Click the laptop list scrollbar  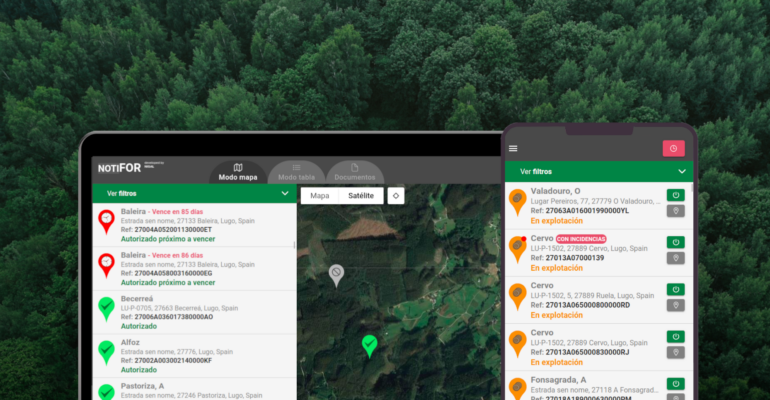point(295,244)
